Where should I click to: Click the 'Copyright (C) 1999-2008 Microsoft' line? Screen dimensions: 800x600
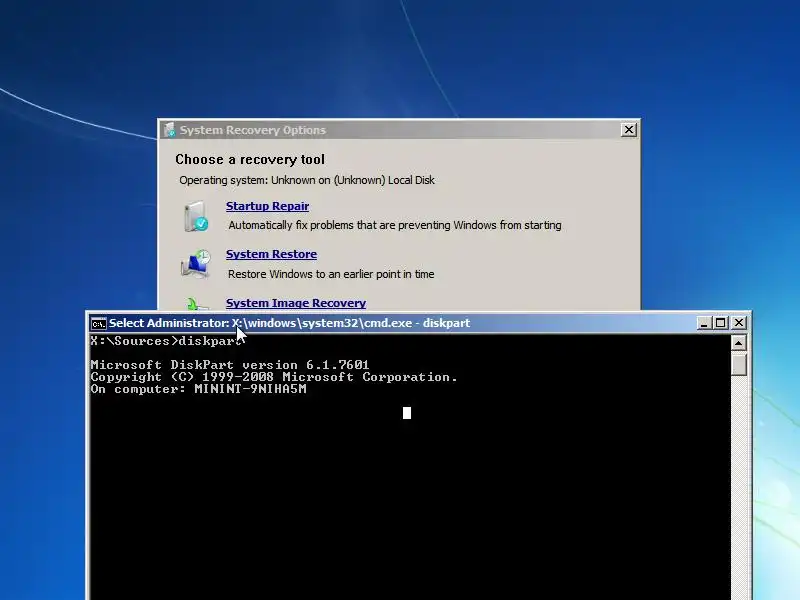pos(274,377)
